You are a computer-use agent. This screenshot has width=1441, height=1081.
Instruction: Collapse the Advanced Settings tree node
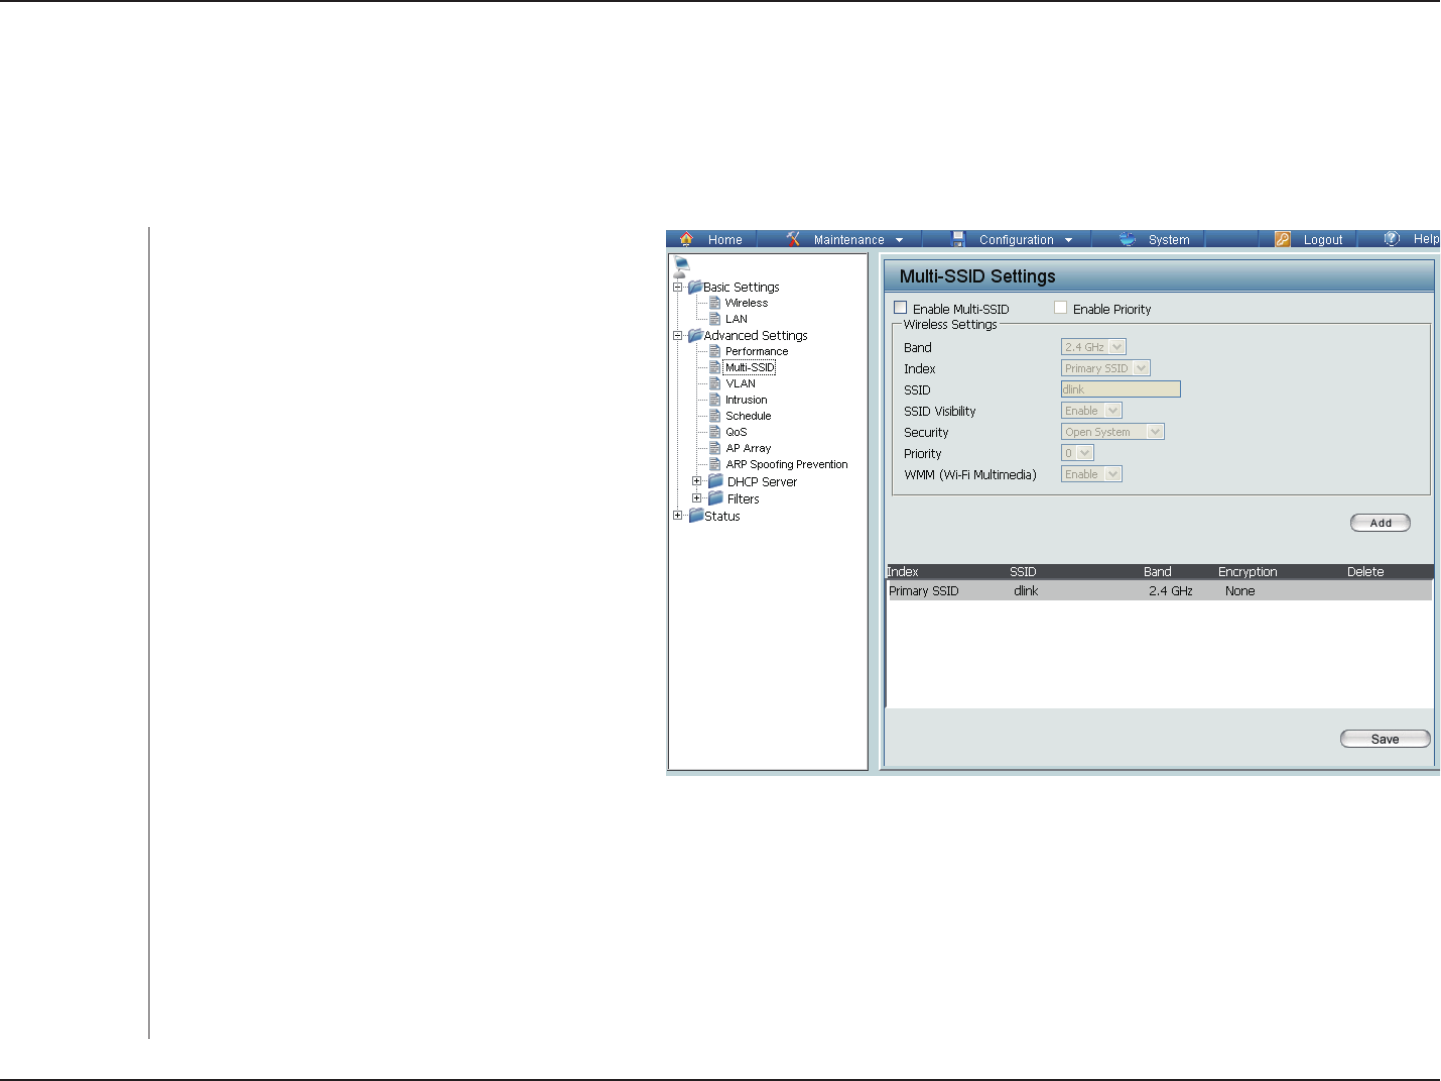pos(678,336)
